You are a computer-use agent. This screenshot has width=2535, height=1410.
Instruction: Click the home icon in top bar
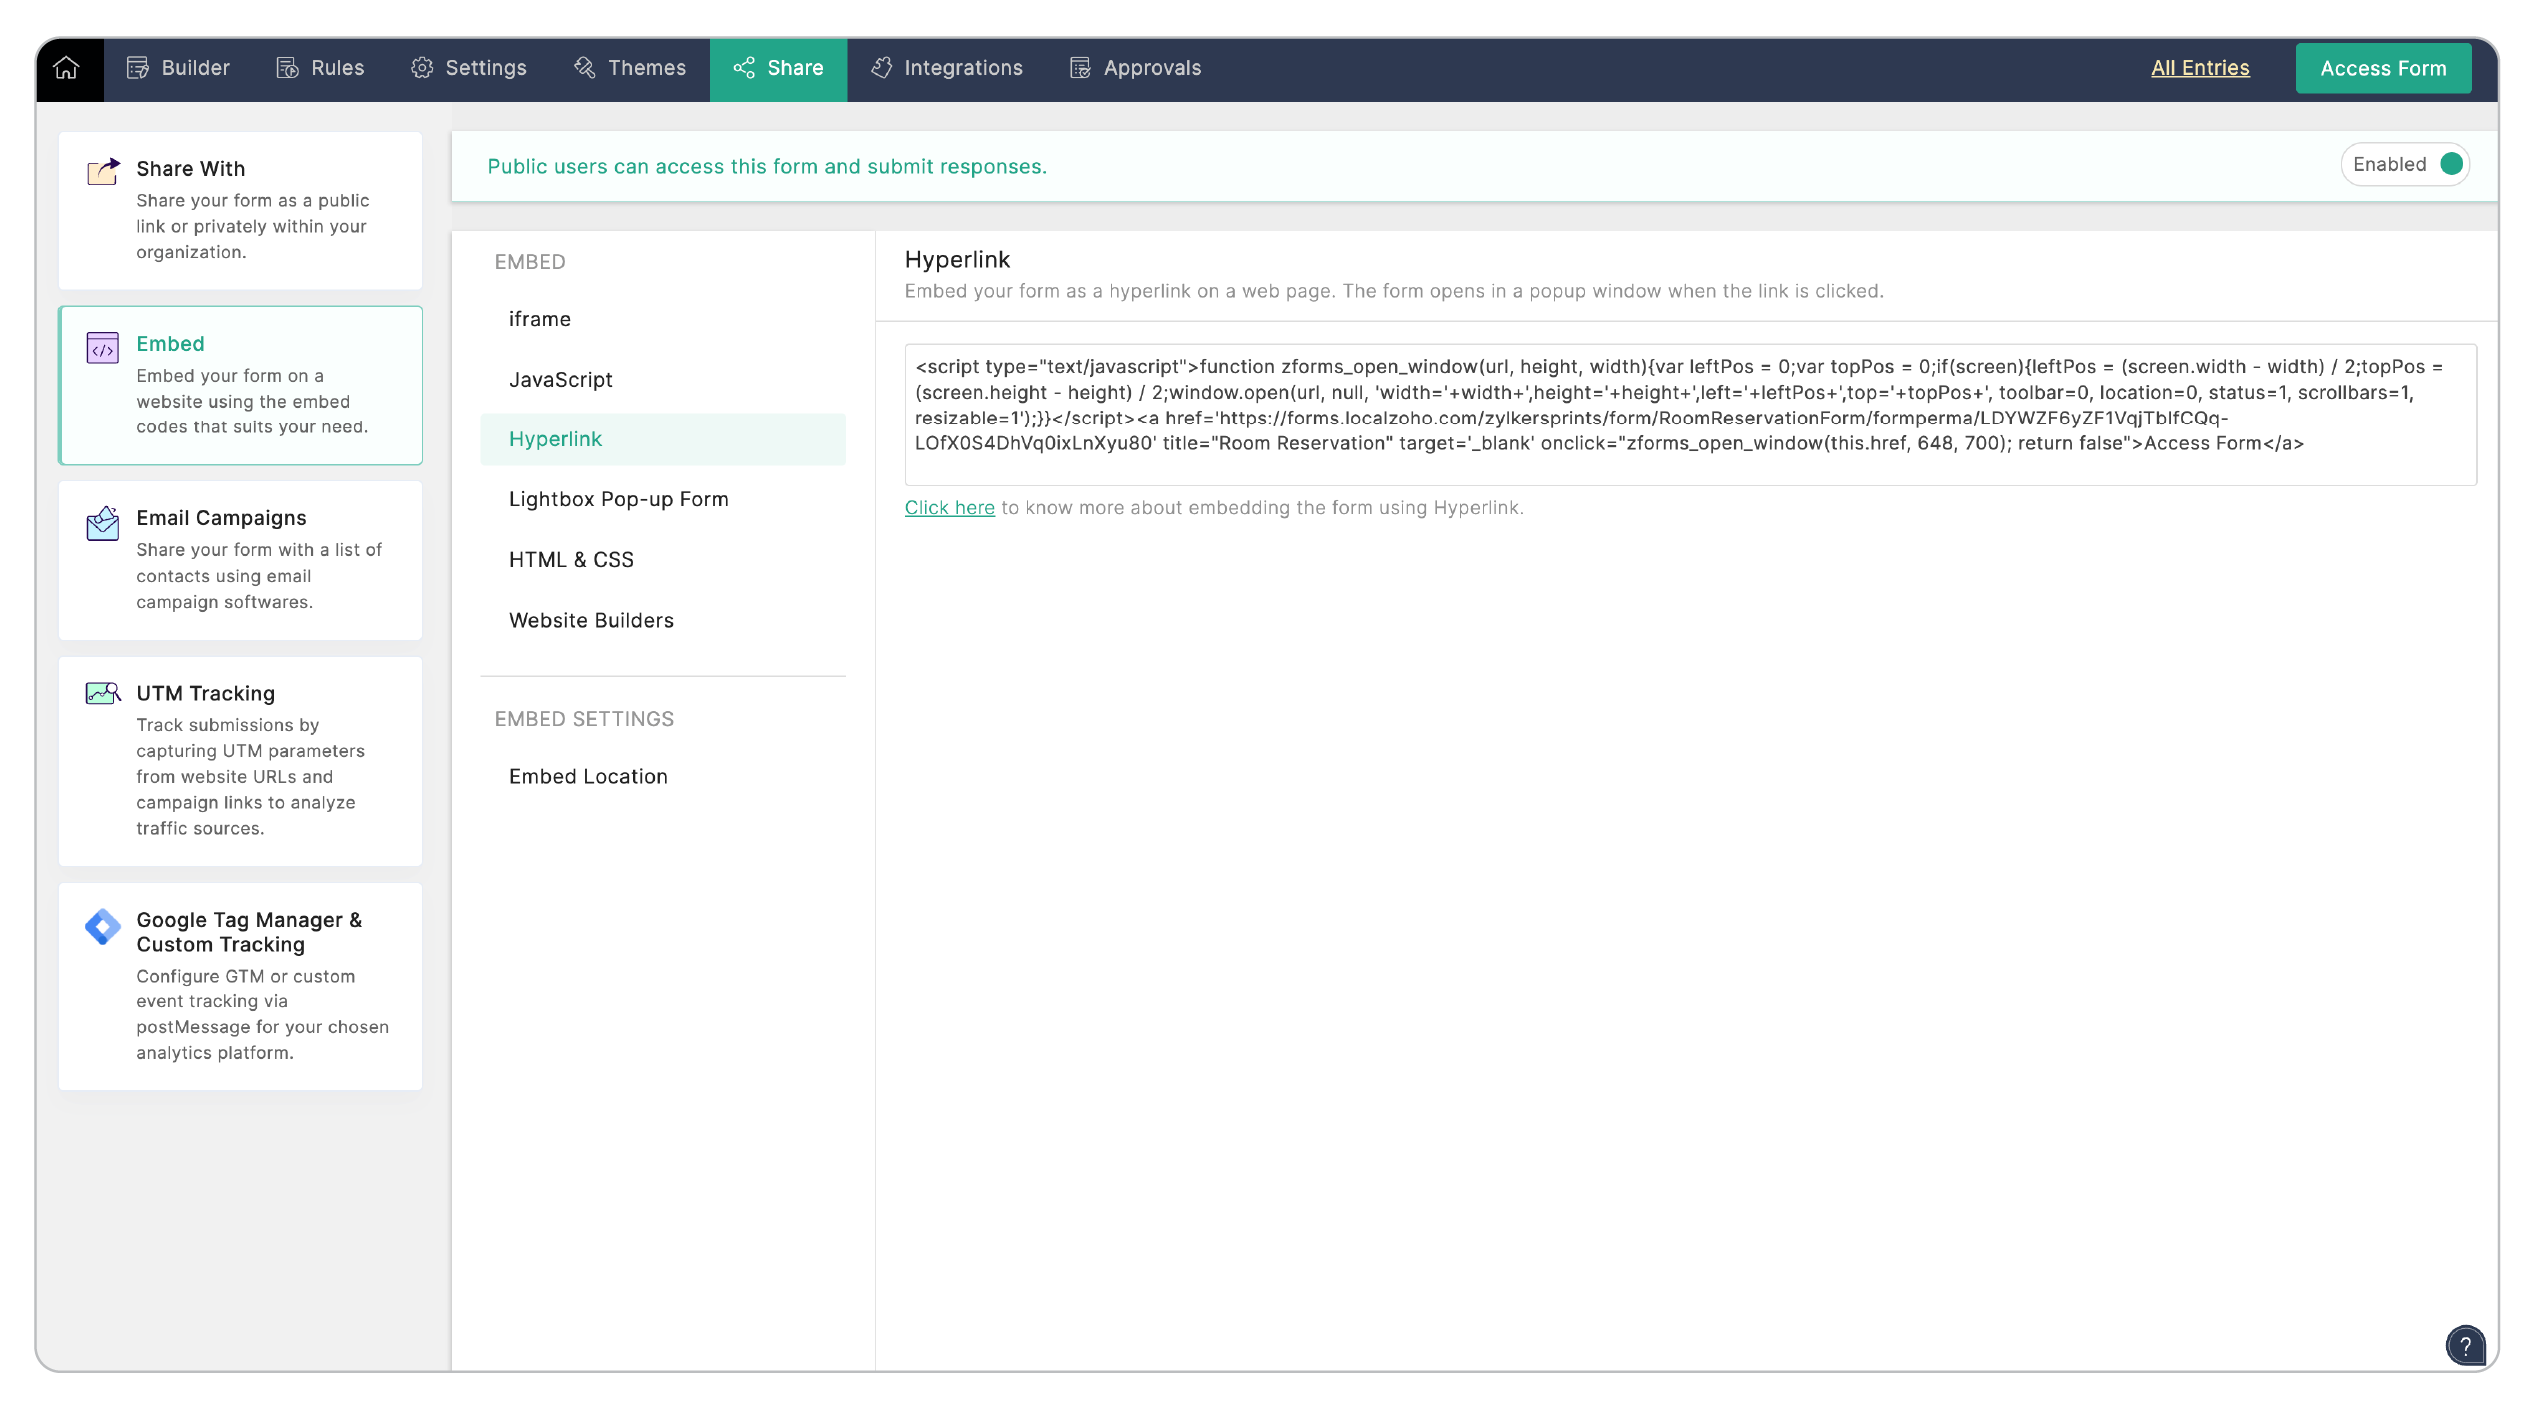pos(67,68)
